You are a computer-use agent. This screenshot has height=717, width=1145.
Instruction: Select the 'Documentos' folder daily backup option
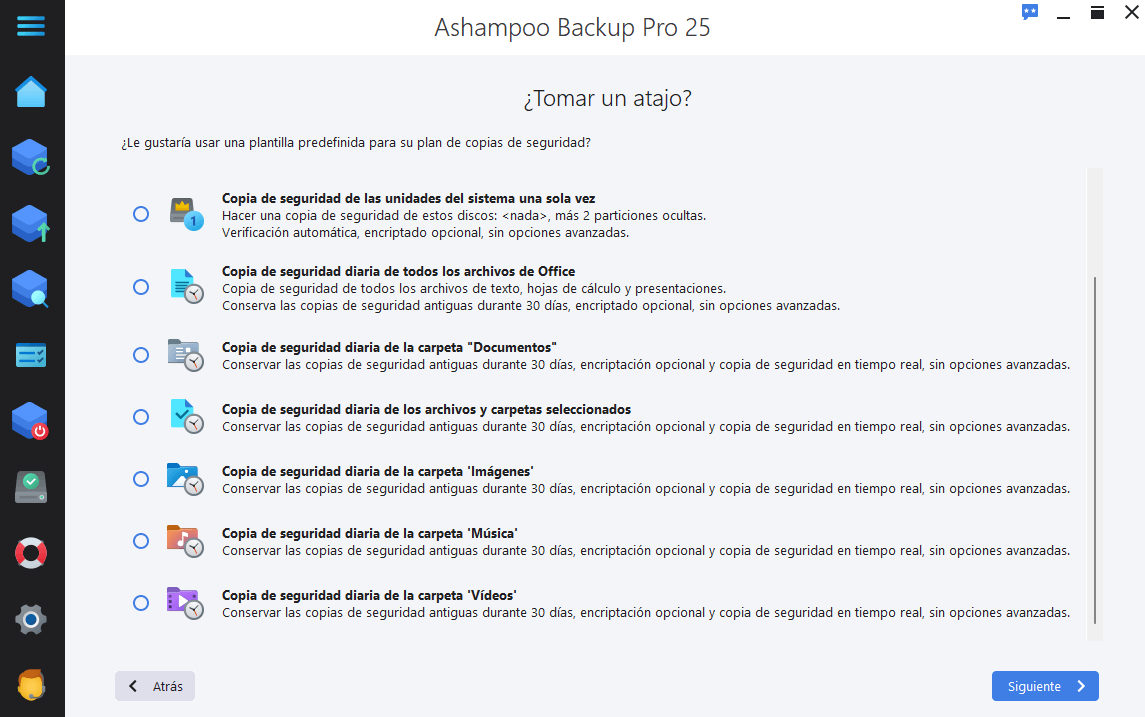pyautogui.click(x=141, y=355)
